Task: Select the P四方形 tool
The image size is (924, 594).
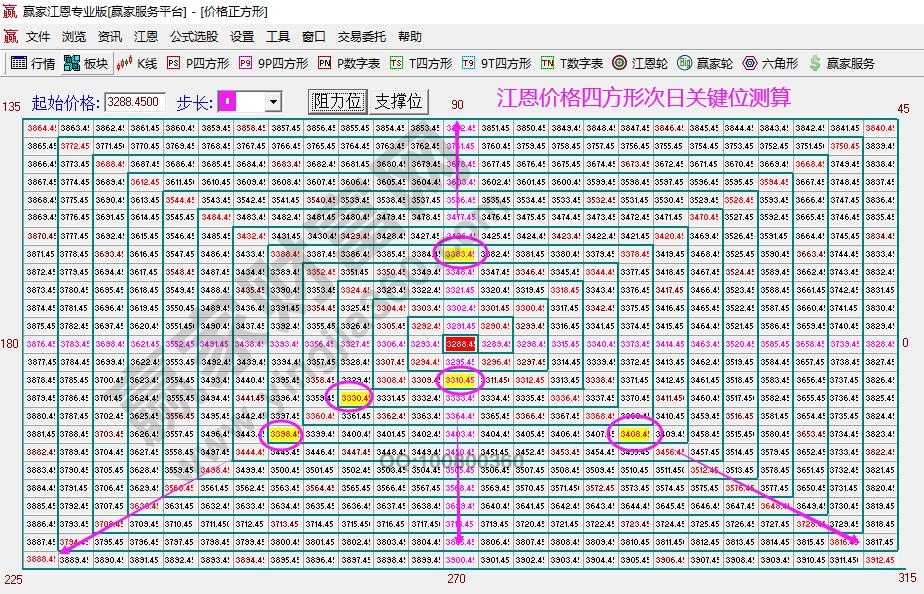Action: pos(190,61)
